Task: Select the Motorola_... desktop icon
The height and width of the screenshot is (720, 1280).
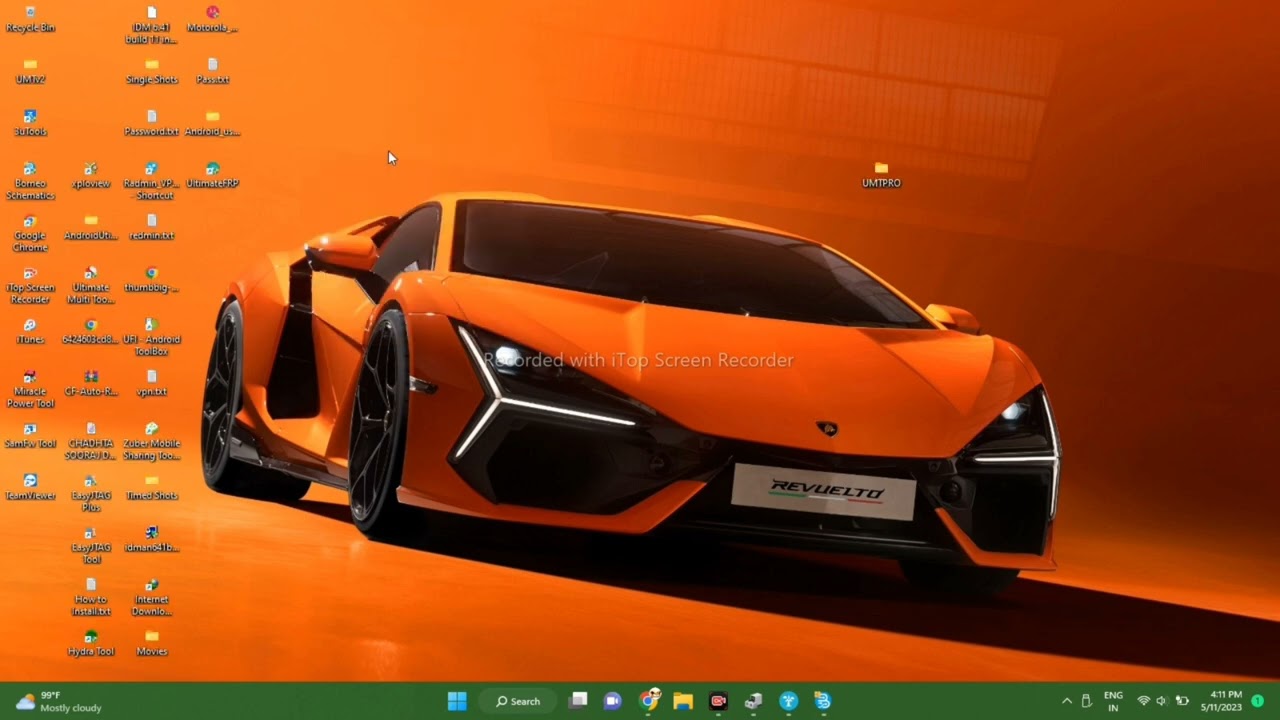Action: point(212,19)
